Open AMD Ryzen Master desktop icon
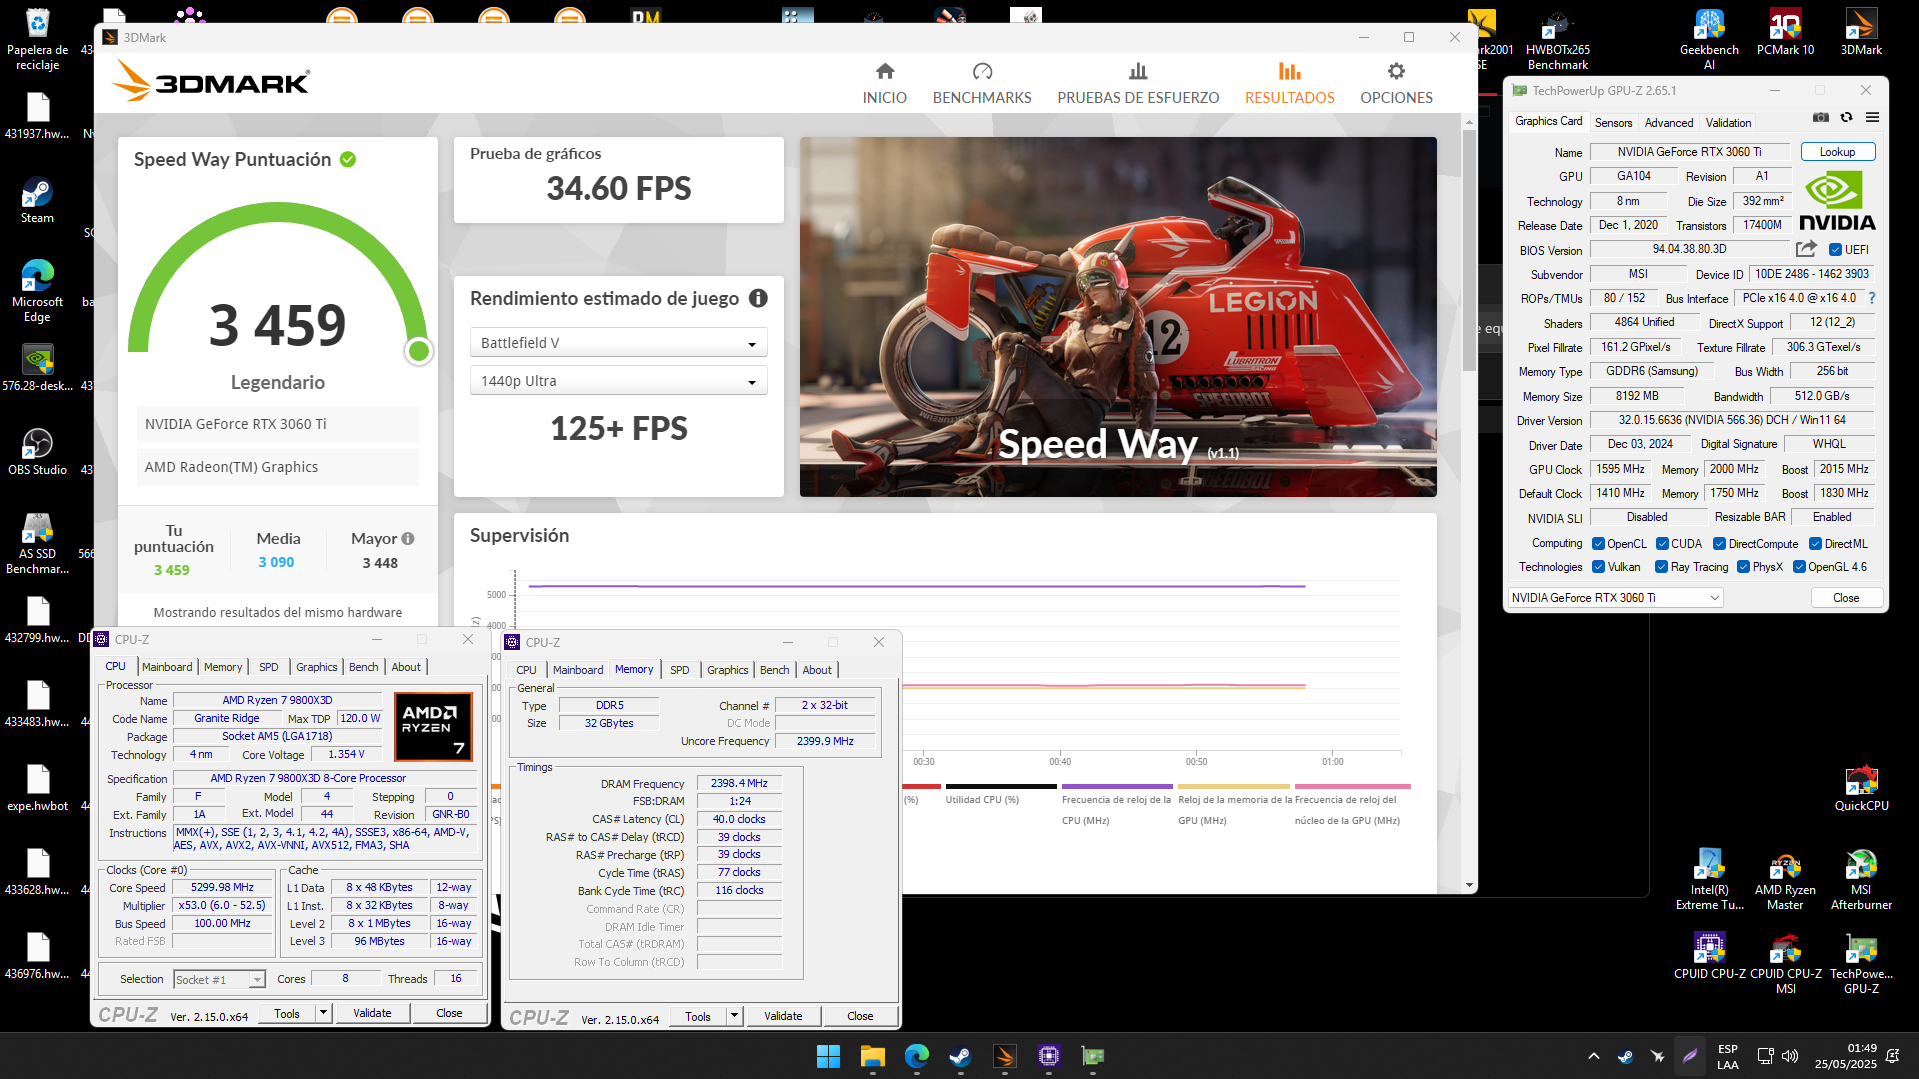 click(1785, 880)
